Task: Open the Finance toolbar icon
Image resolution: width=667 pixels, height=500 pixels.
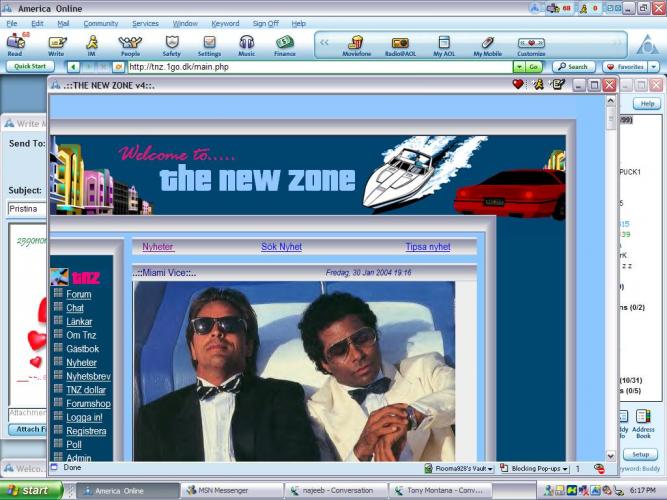Action: pyautogui.click(x=285, y=43)
